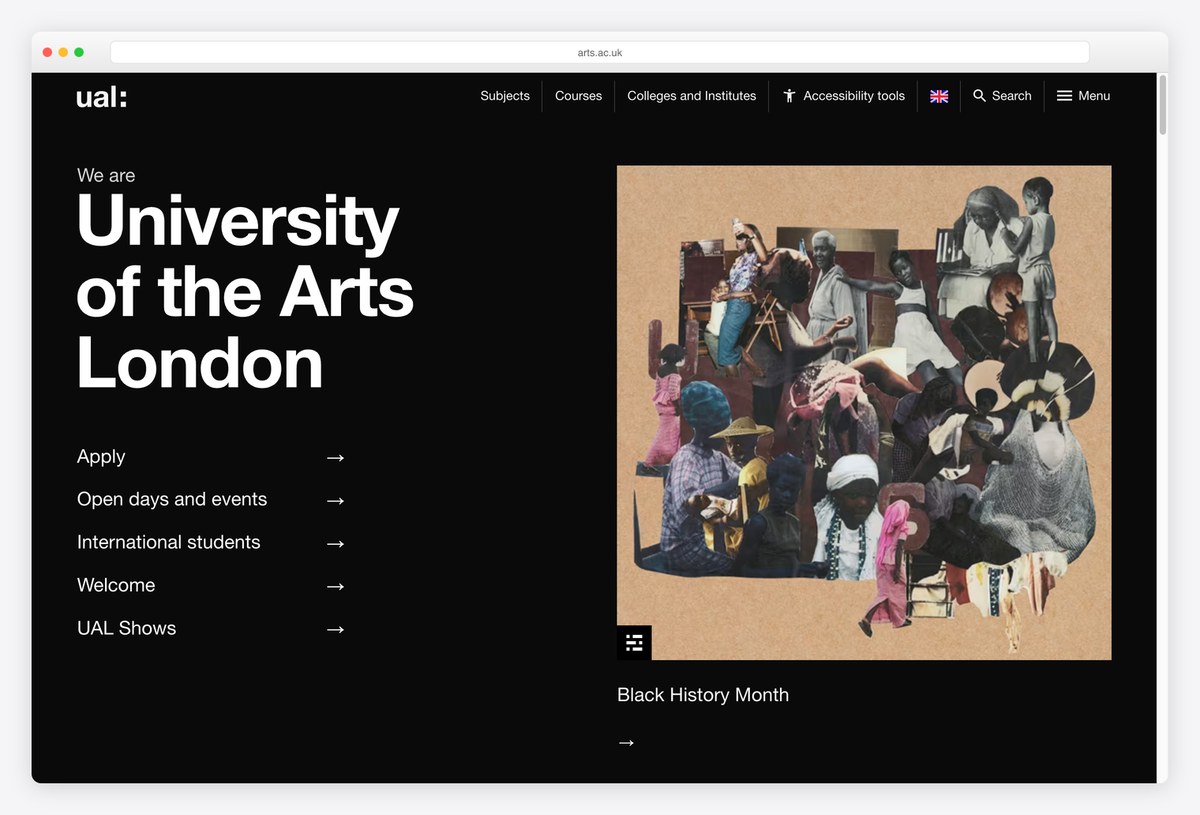Open the Black History Month title link
This screenshot has width=1200, height=815.
tap(703, 695)
